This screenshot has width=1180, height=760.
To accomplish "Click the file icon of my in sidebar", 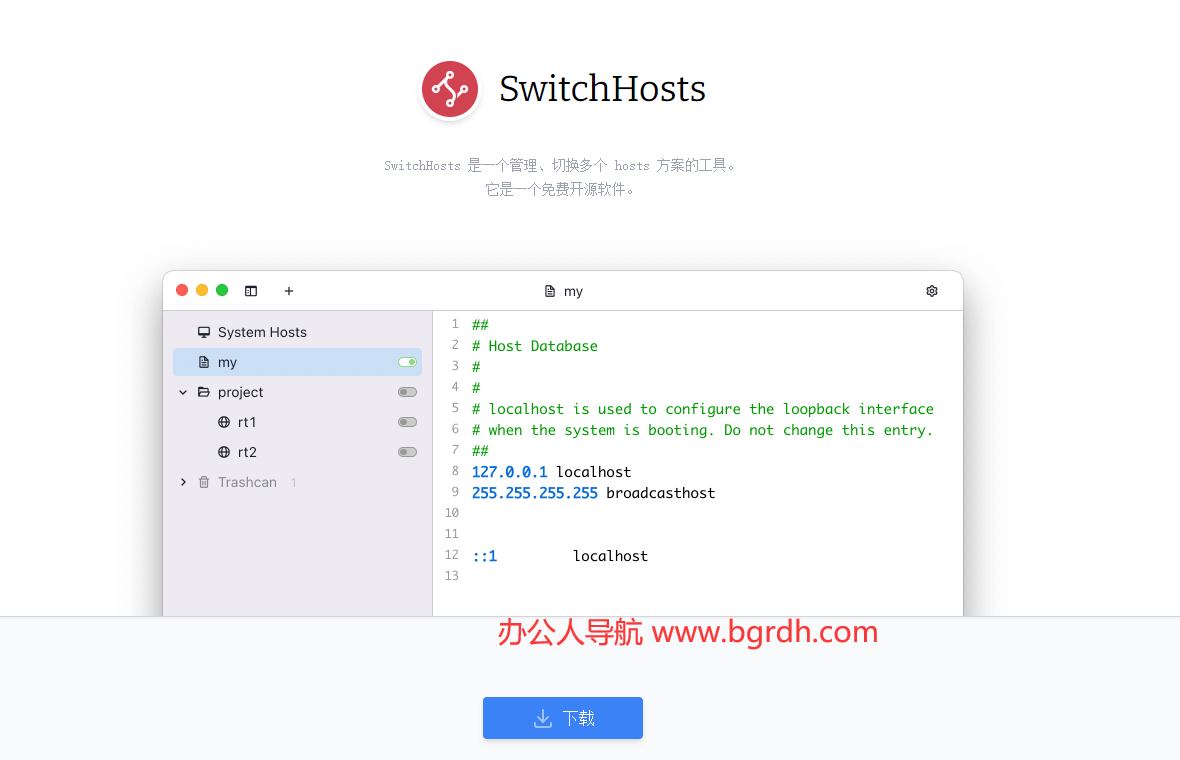I will pyautogui.click(x=205, y=362).
